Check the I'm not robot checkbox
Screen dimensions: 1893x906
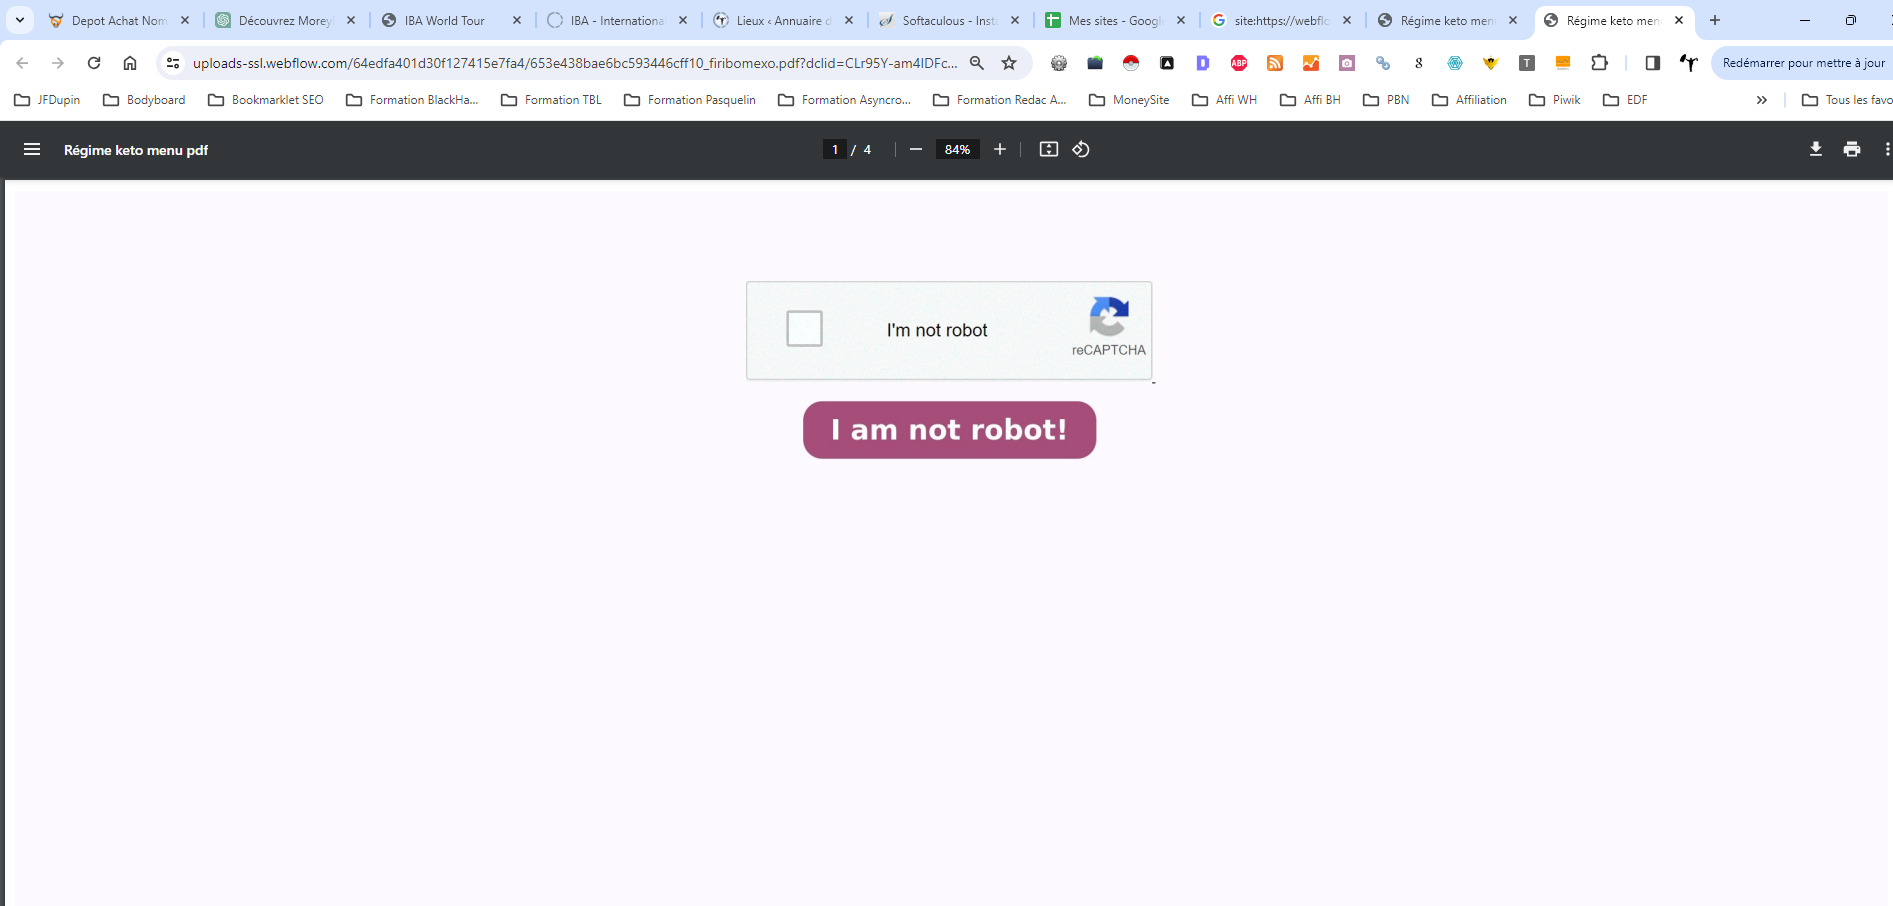[x=804, y=329]
